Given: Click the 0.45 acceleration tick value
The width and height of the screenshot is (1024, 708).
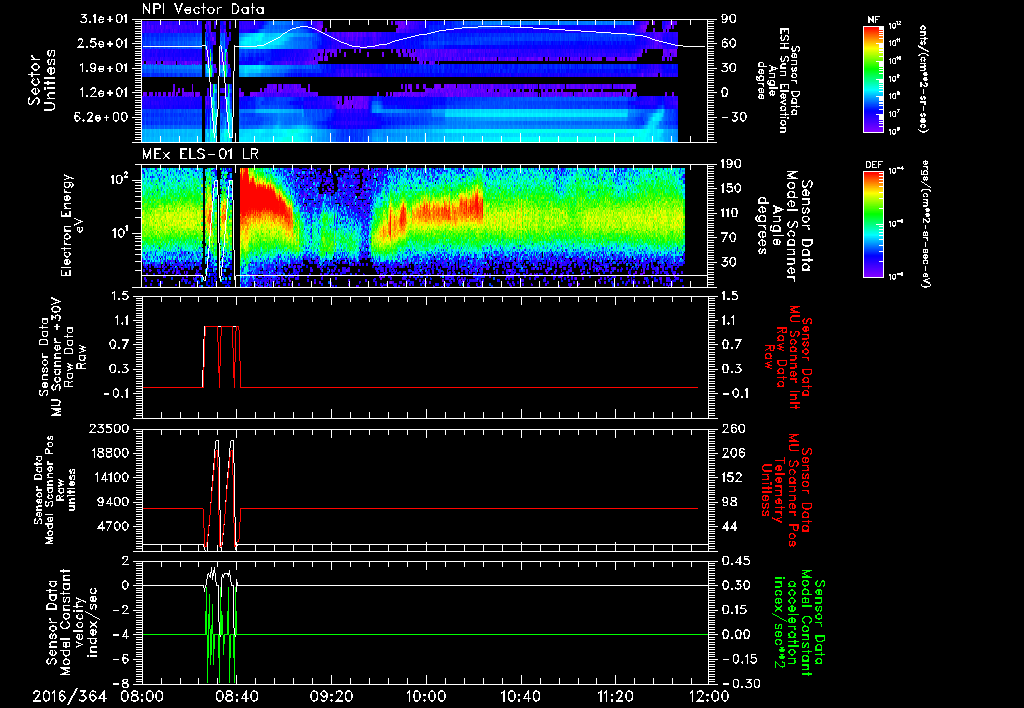Looking at the screenshot, I should [x=735, y=561].
